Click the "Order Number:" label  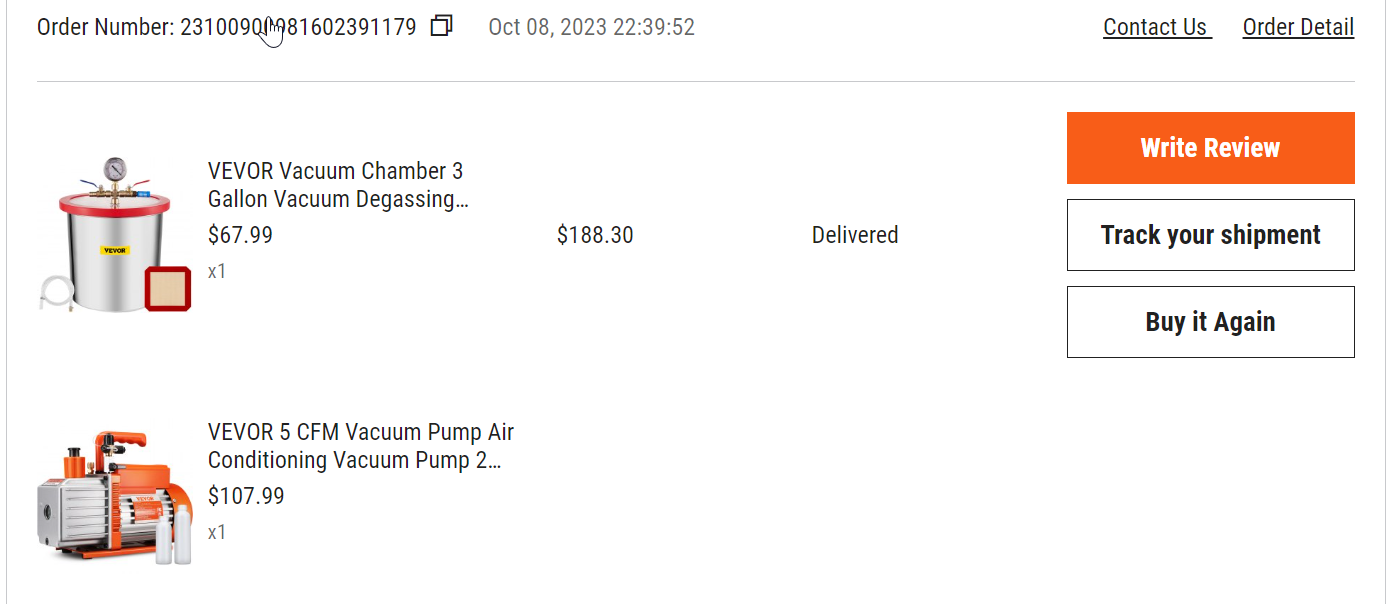[x=106, y=27]
